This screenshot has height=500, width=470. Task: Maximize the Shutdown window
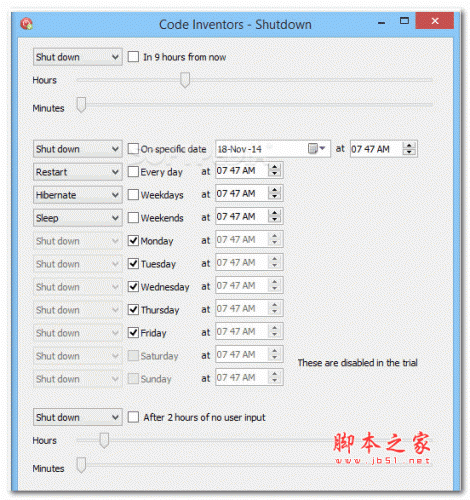point(404,21)
